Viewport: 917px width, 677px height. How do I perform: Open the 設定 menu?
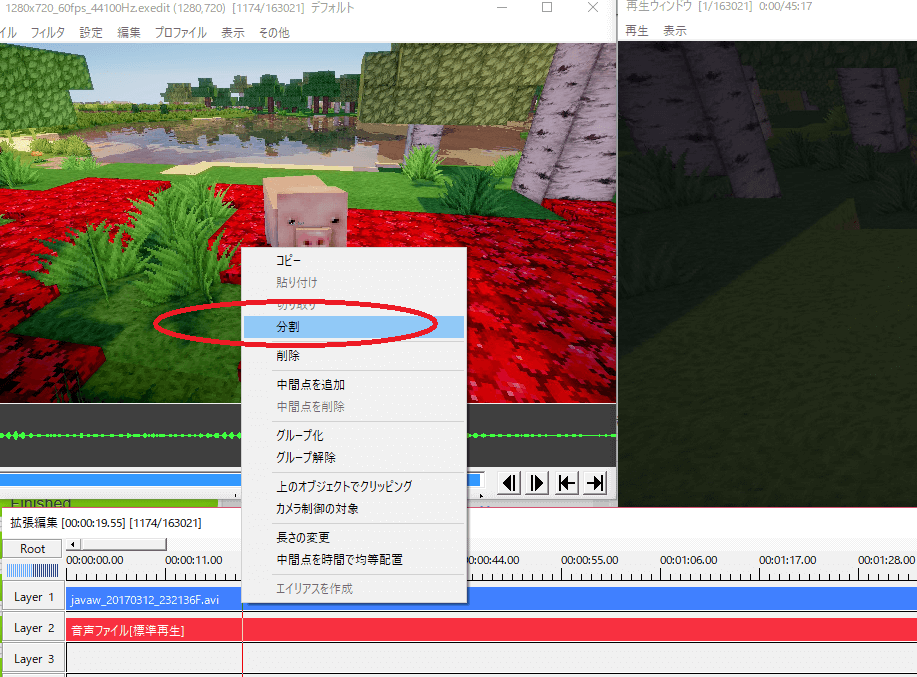coord(91,33)
